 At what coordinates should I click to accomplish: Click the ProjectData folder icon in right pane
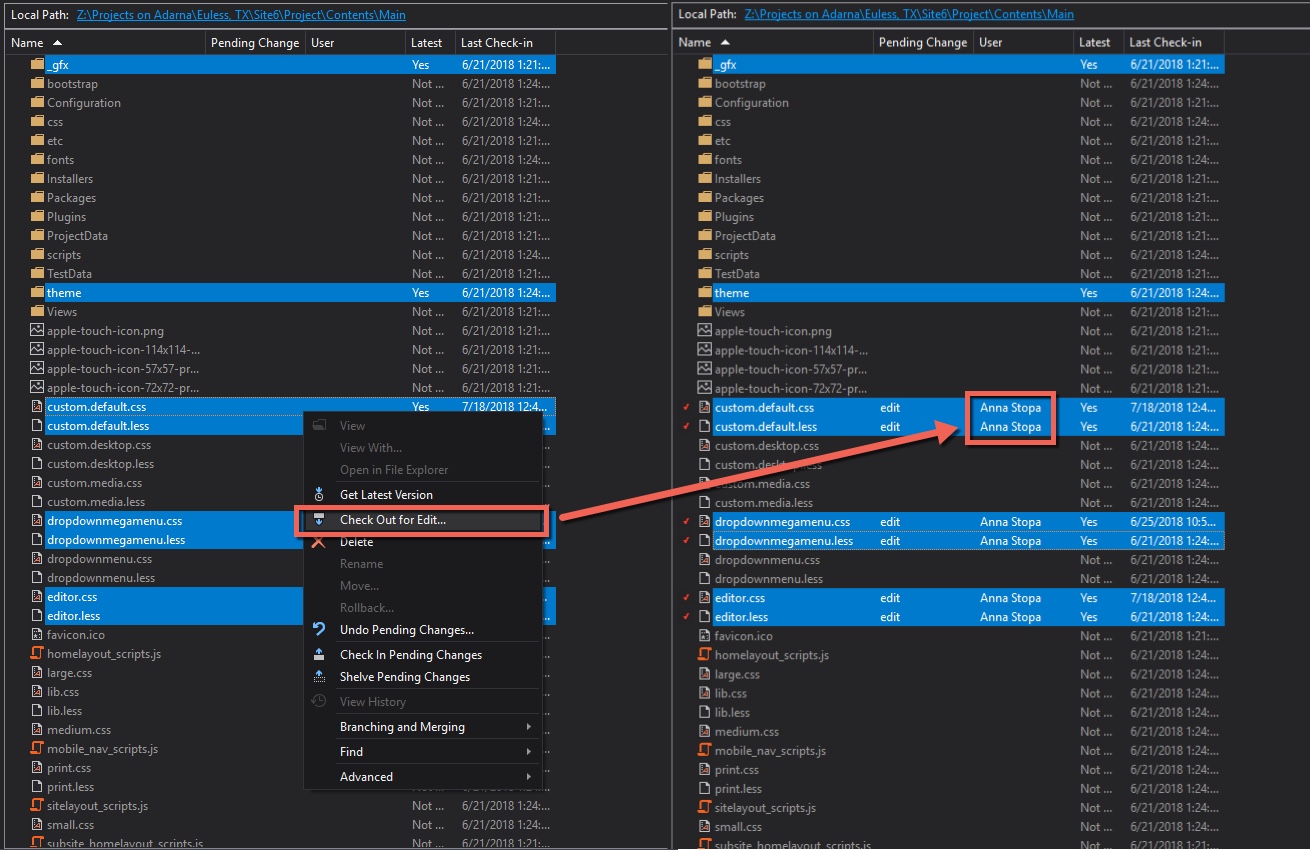click(705, 236)
